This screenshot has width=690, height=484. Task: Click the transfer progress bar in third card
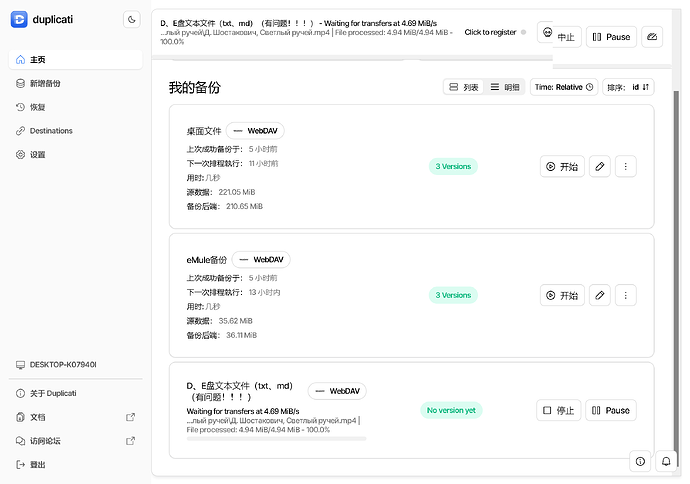click(x=276, y=439)
